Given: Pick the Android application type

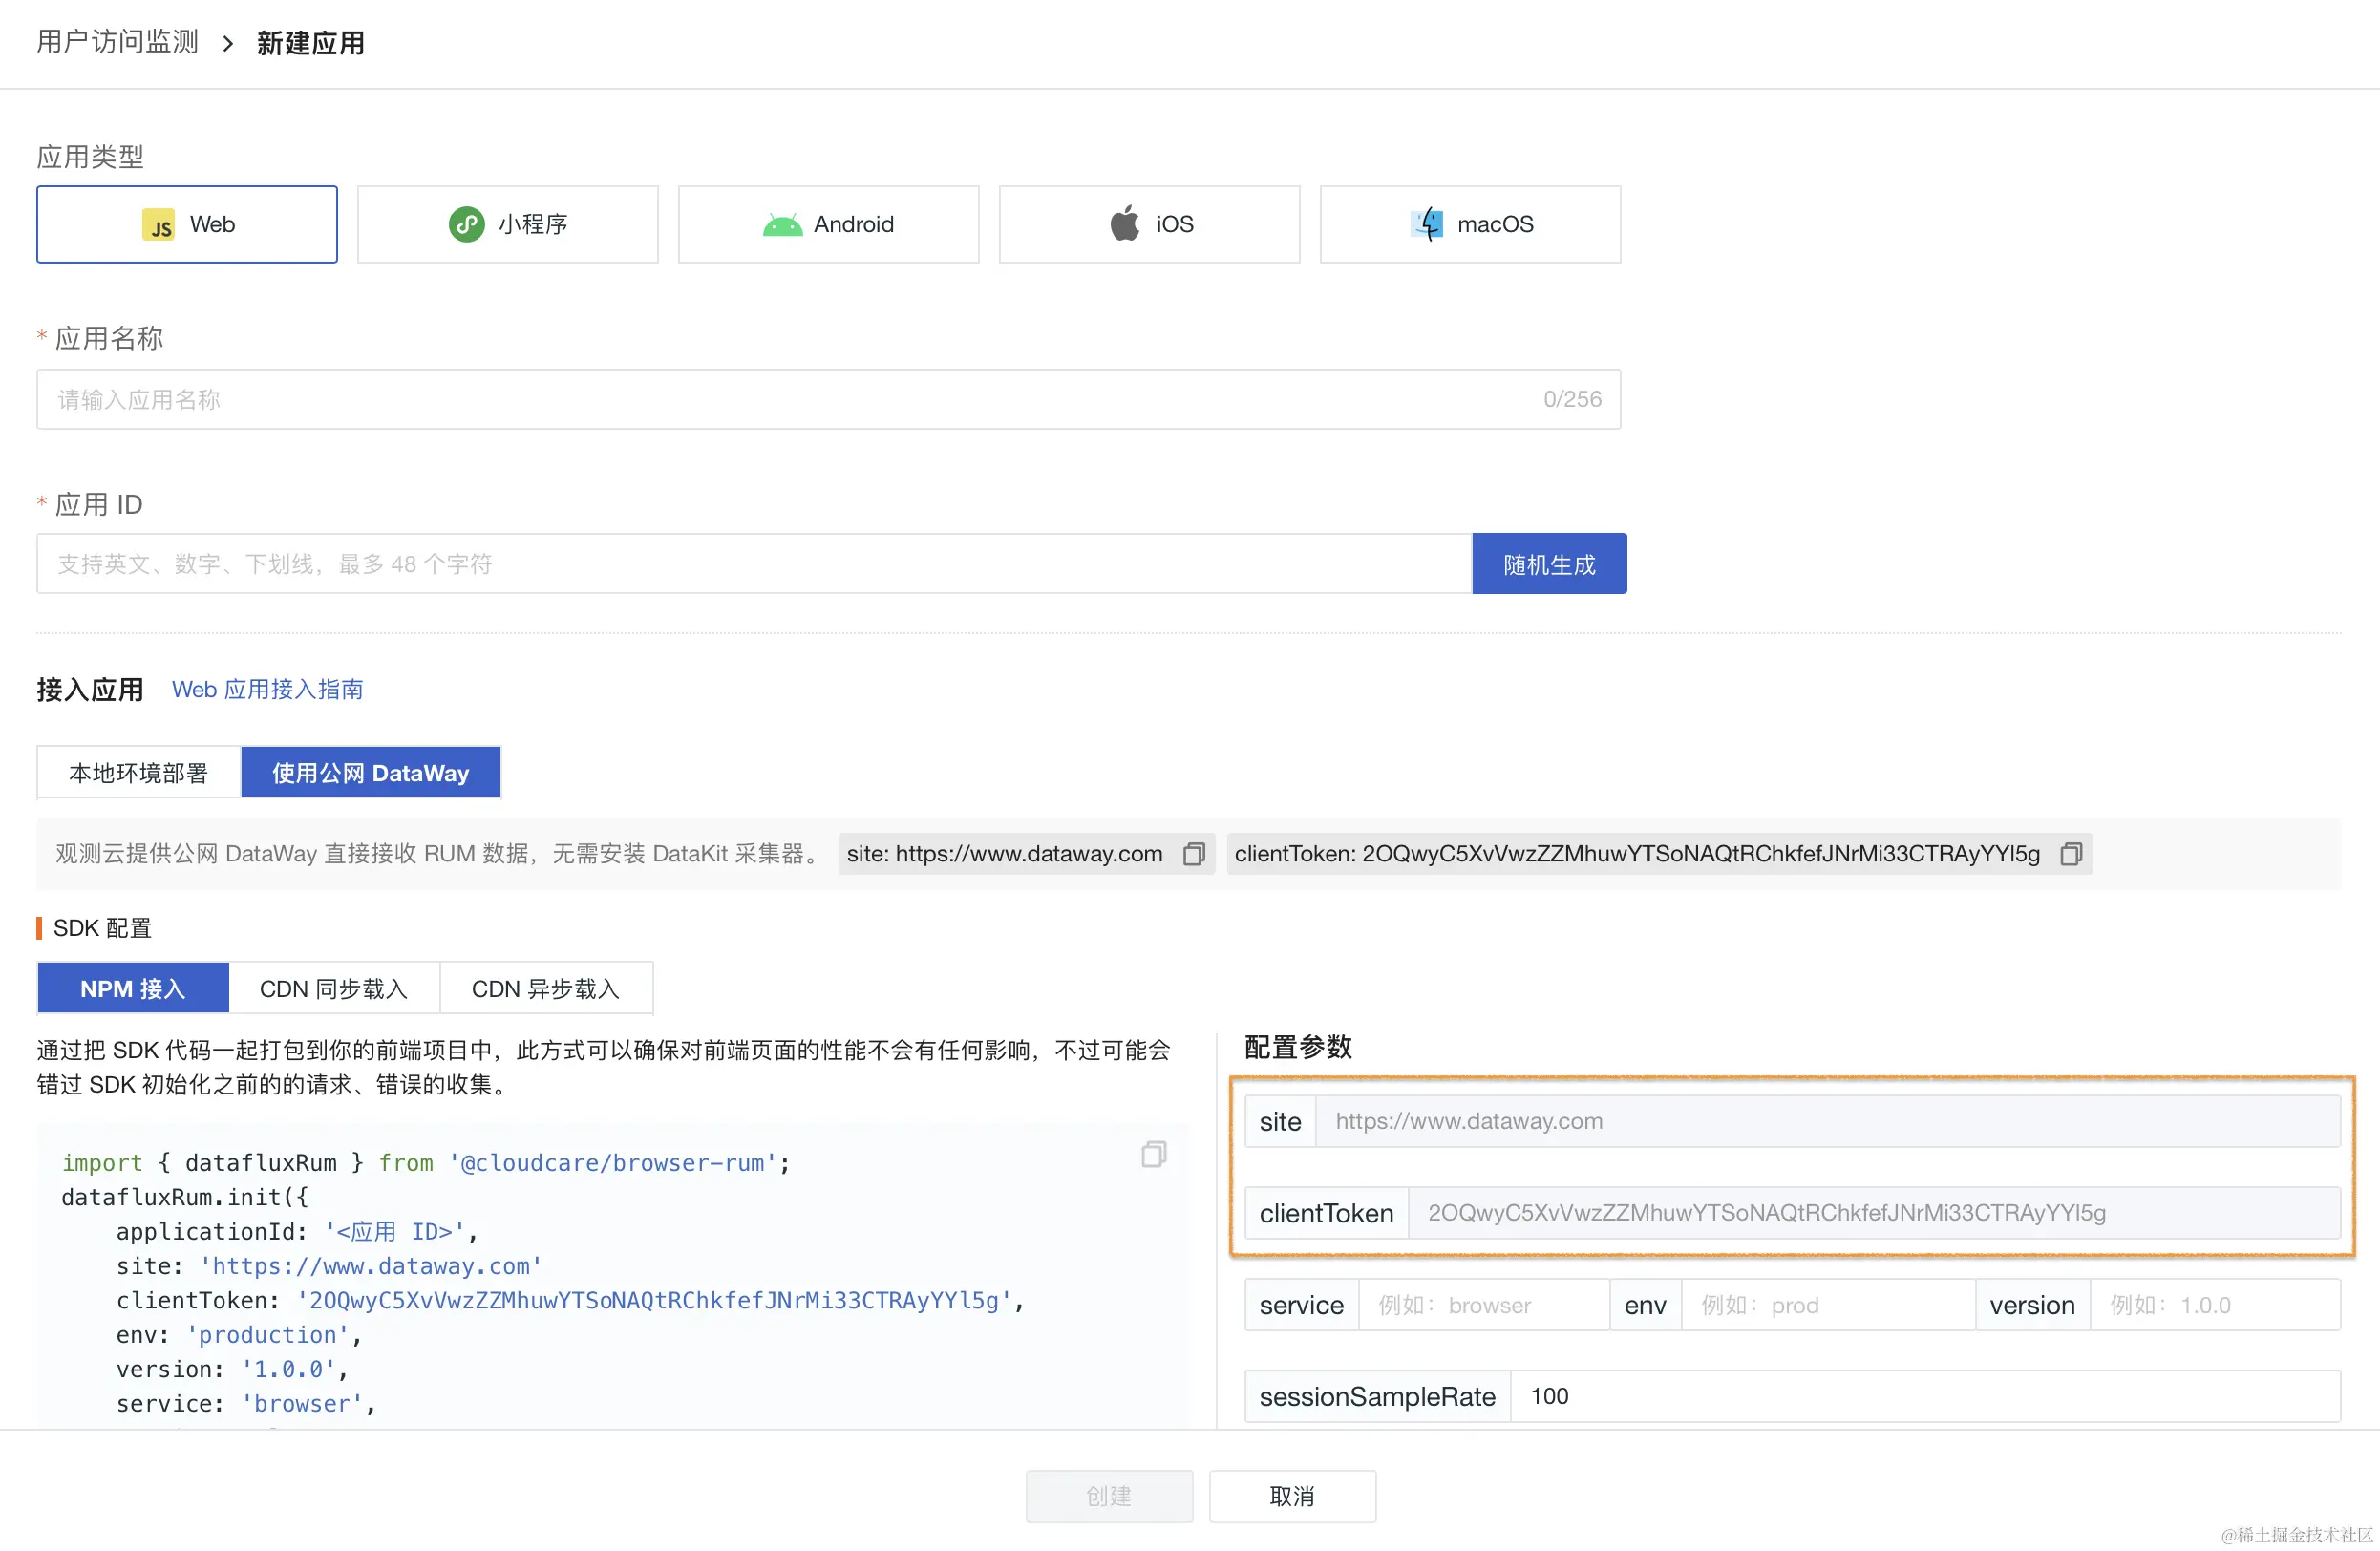Looking at the screenshot, I should pyautogui.click(x=828, y=224).
